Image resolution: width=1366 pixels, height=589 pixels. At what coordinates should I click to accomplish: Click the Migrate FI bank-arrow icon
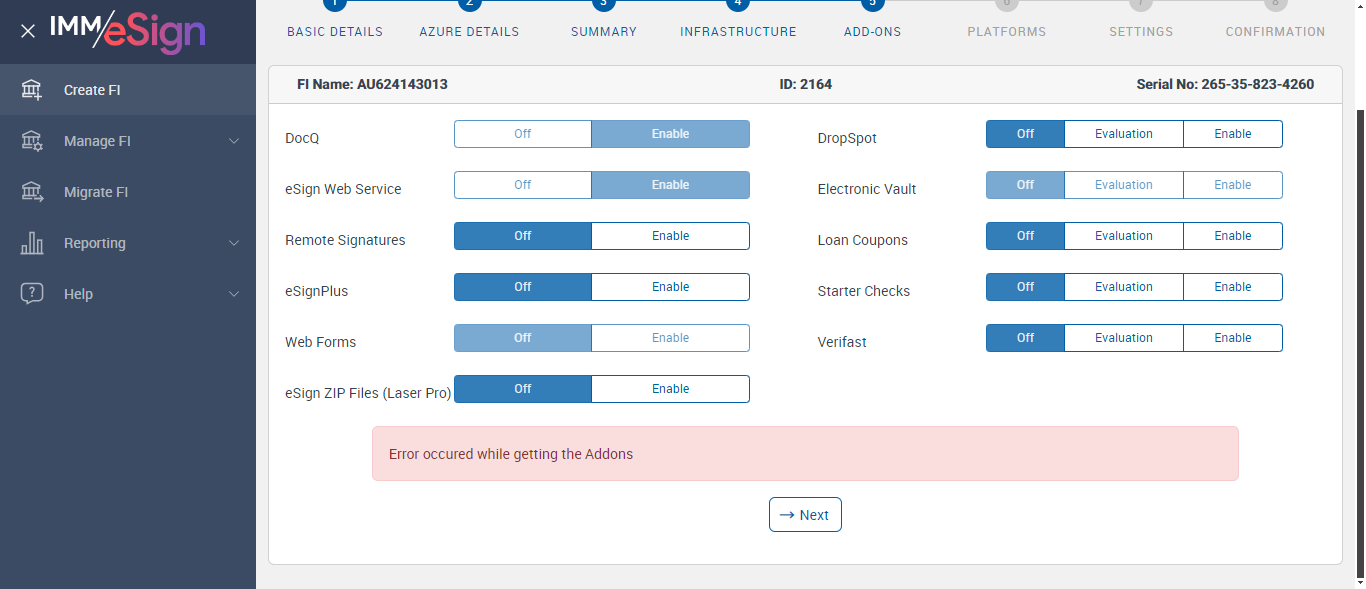(32, 192)
